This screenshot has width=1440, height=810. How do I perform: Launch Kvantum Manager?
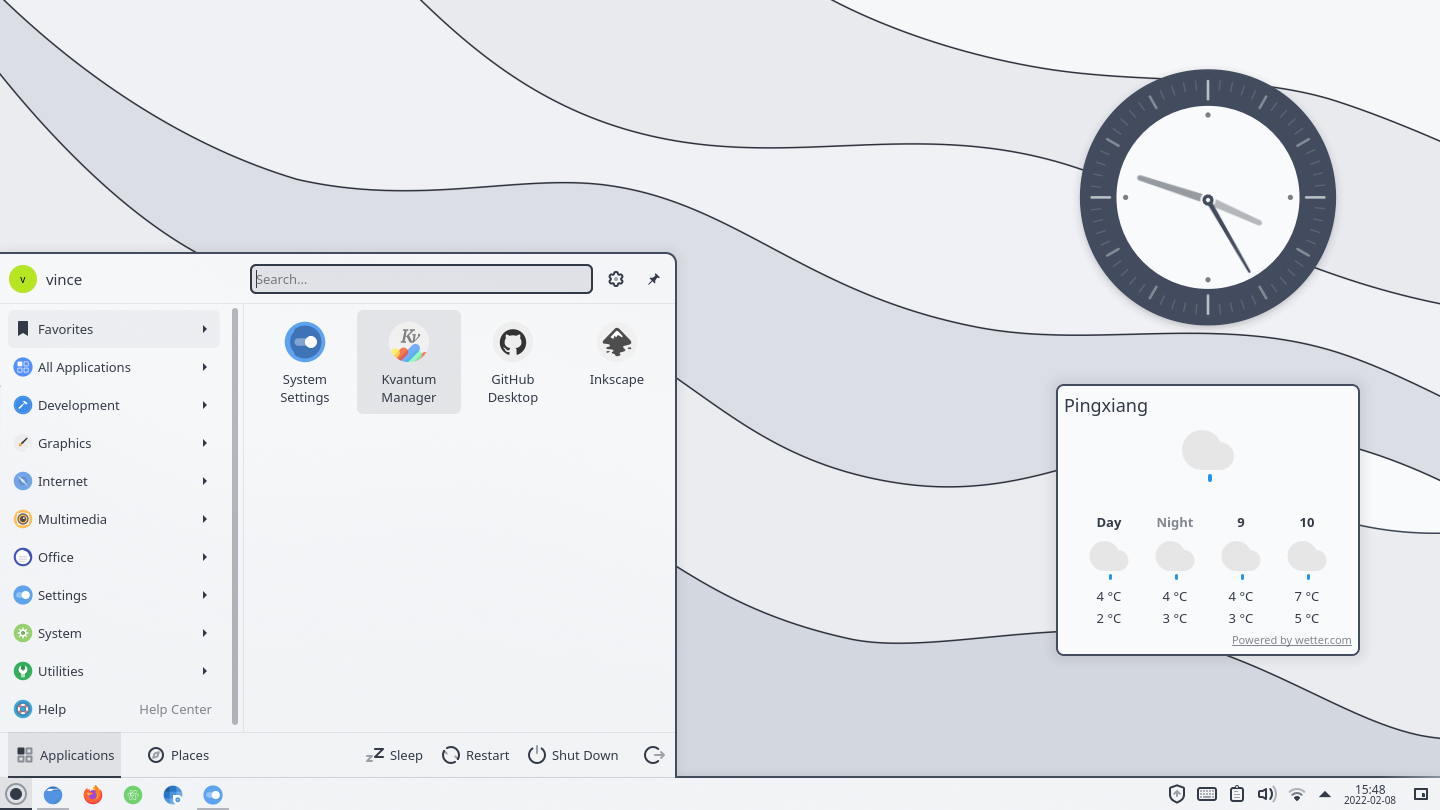[x=409, y=362]
